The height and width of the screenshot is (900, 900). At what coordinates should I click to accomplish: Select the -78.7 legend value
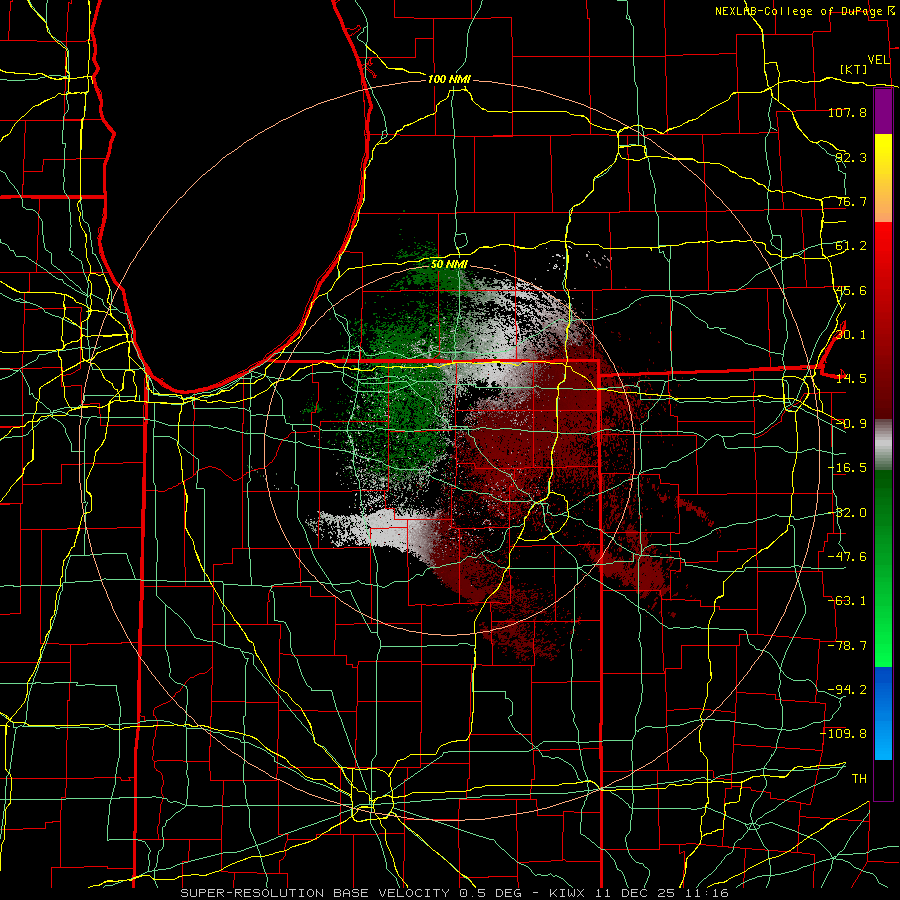[847, 646]
